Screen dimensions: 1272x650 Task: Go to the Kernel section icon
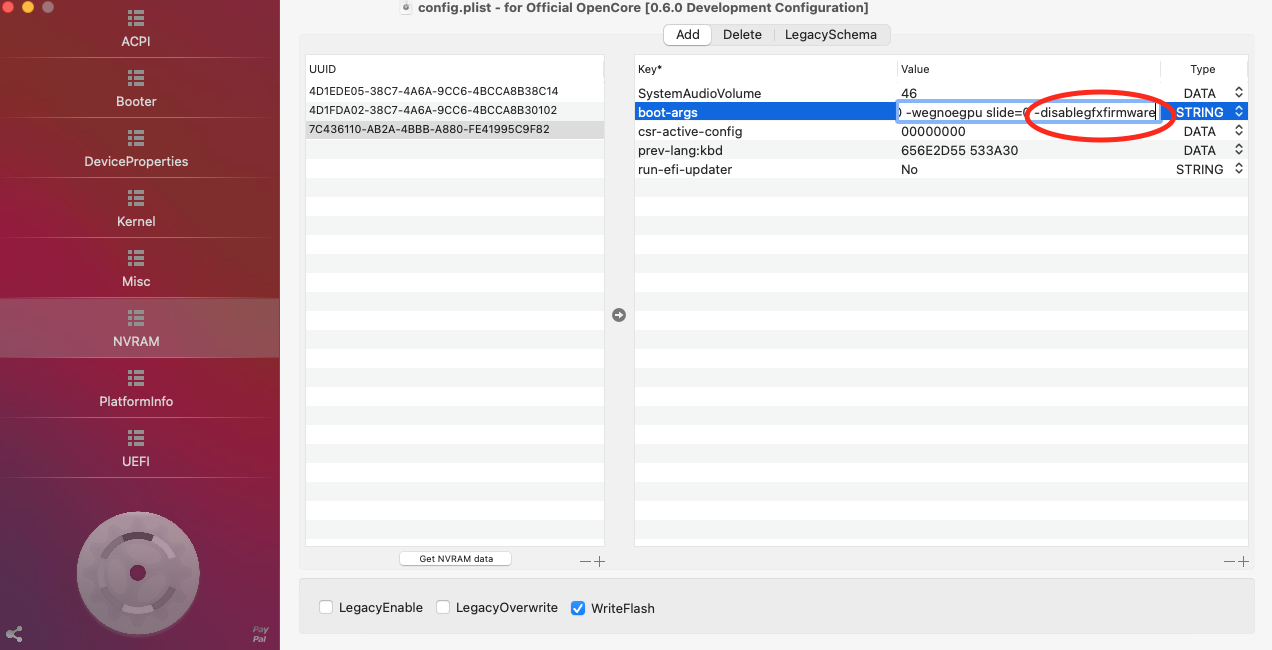point(136,198)
